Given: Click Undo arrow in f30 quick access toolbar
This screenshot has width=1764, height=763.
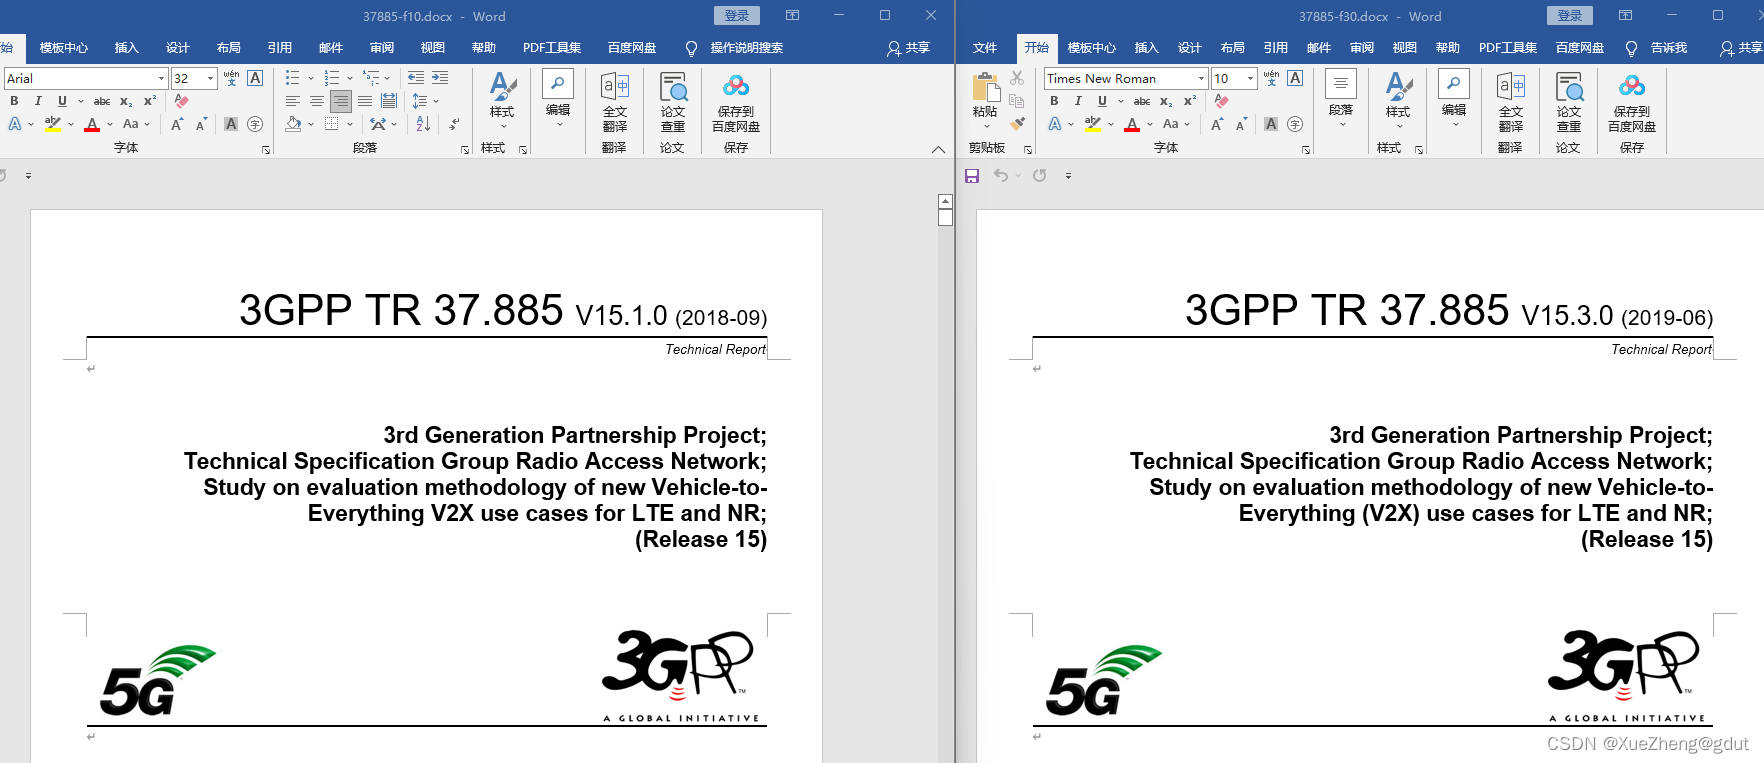Looking at the screenshot, I should tap(1001, 175).
